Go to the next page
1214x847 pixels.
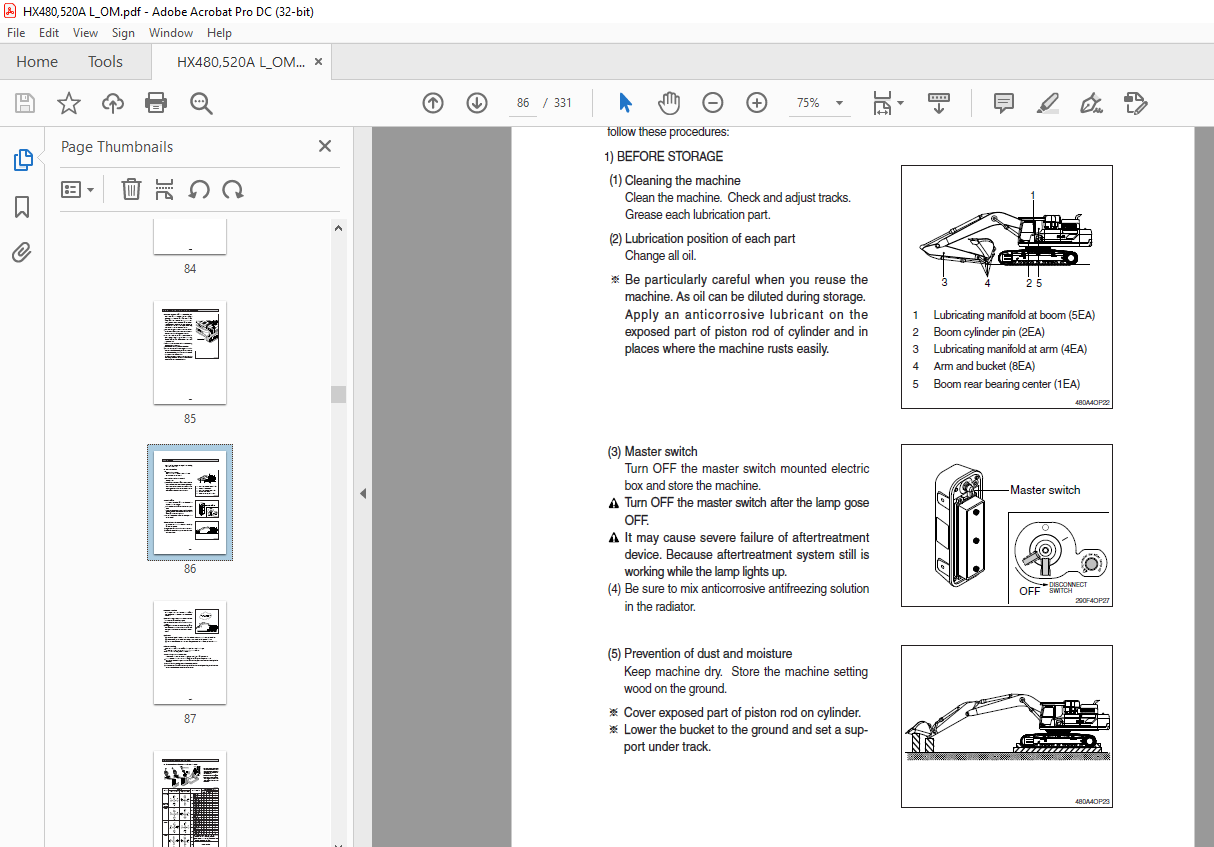tap(476, 103)
